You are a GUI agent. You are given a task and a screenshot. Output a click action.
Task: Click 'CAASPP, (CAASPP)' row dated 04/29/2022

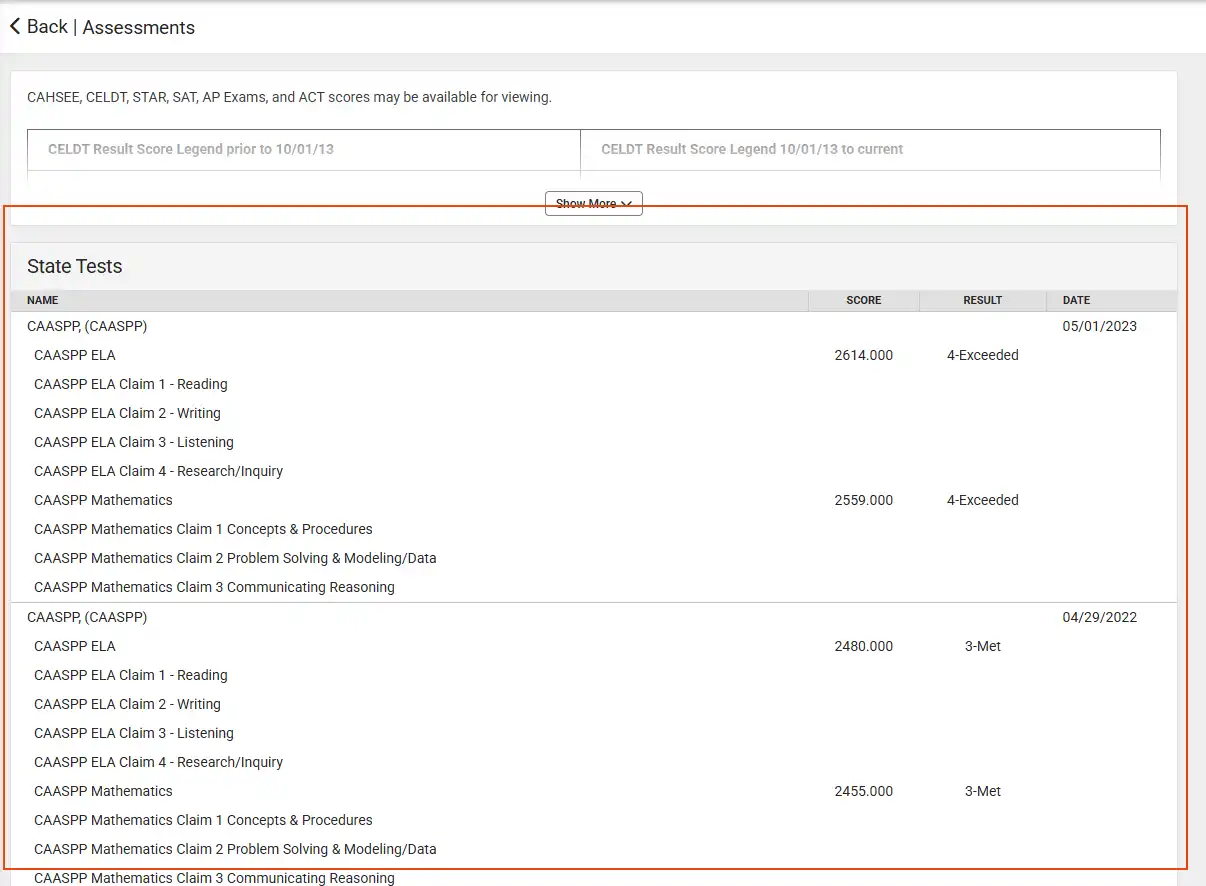pyautogui.click(x=594, y=617)
